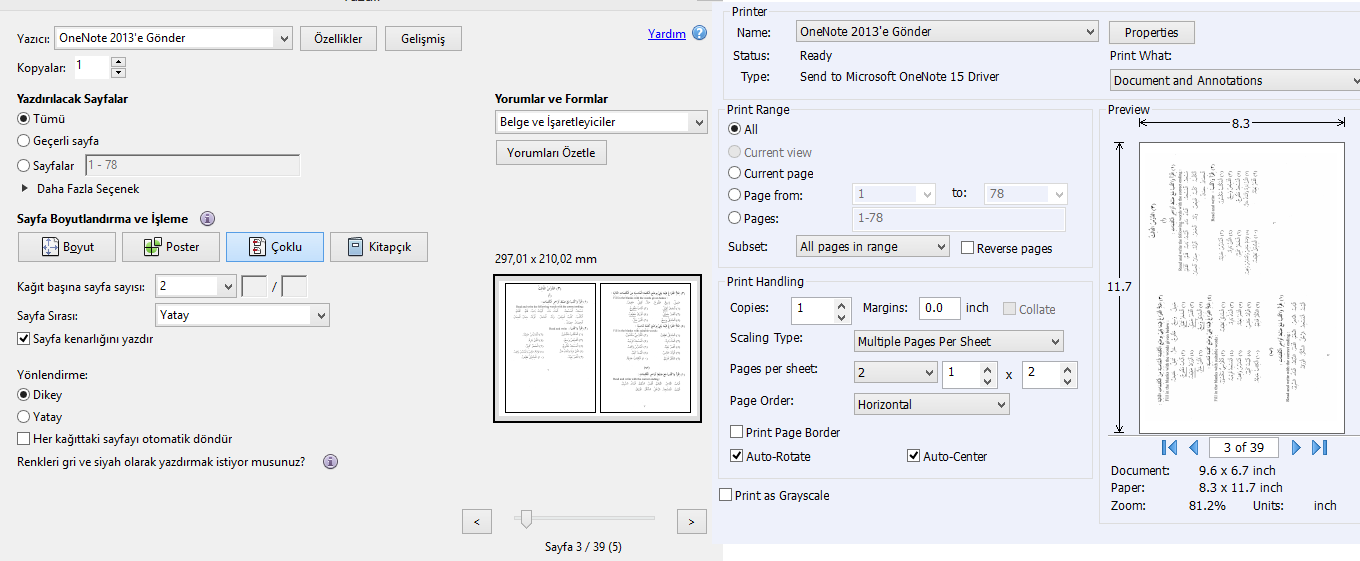Uncheck the Auto-Center checkbox
The image size is (1360, 561).
[x=913, y=456]
